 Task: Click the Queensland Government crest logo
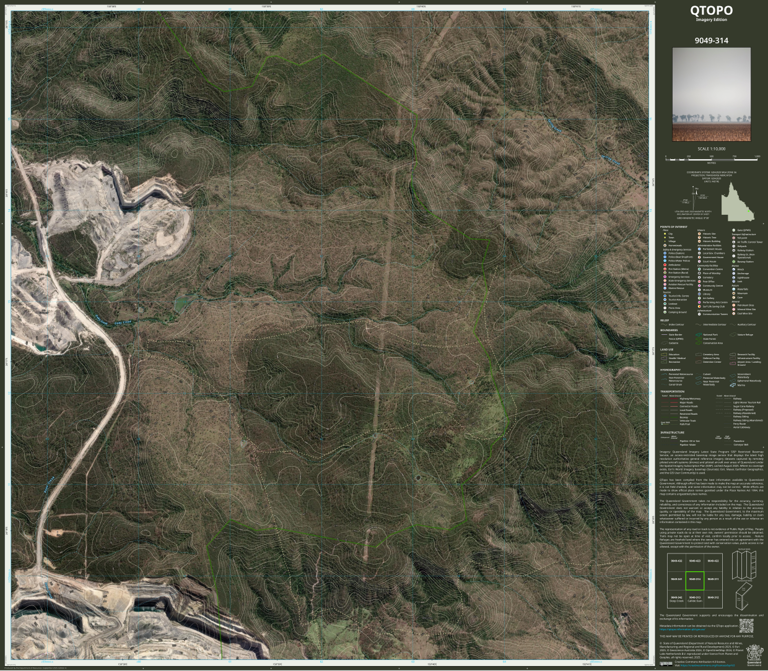pyautogui.click(x=754, y=656)
